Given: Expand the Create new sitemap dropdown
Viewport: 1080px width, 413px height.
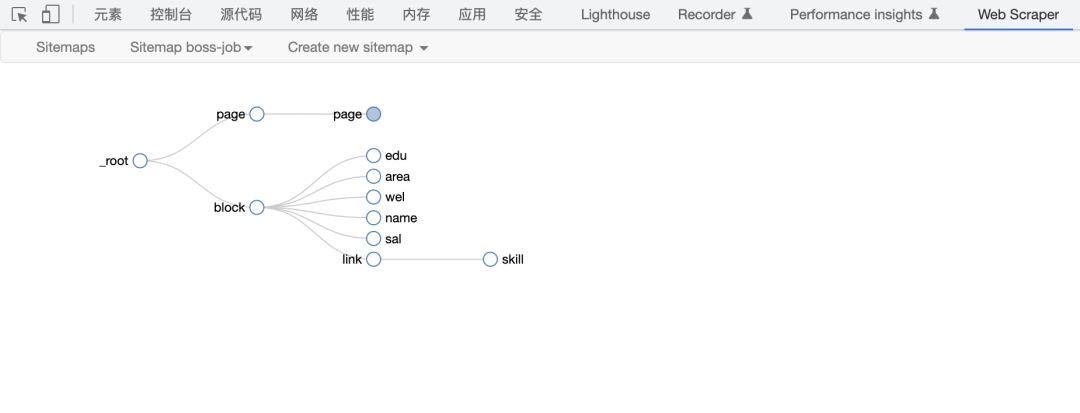Looking at the screenshot, I should tap(357, 47).
